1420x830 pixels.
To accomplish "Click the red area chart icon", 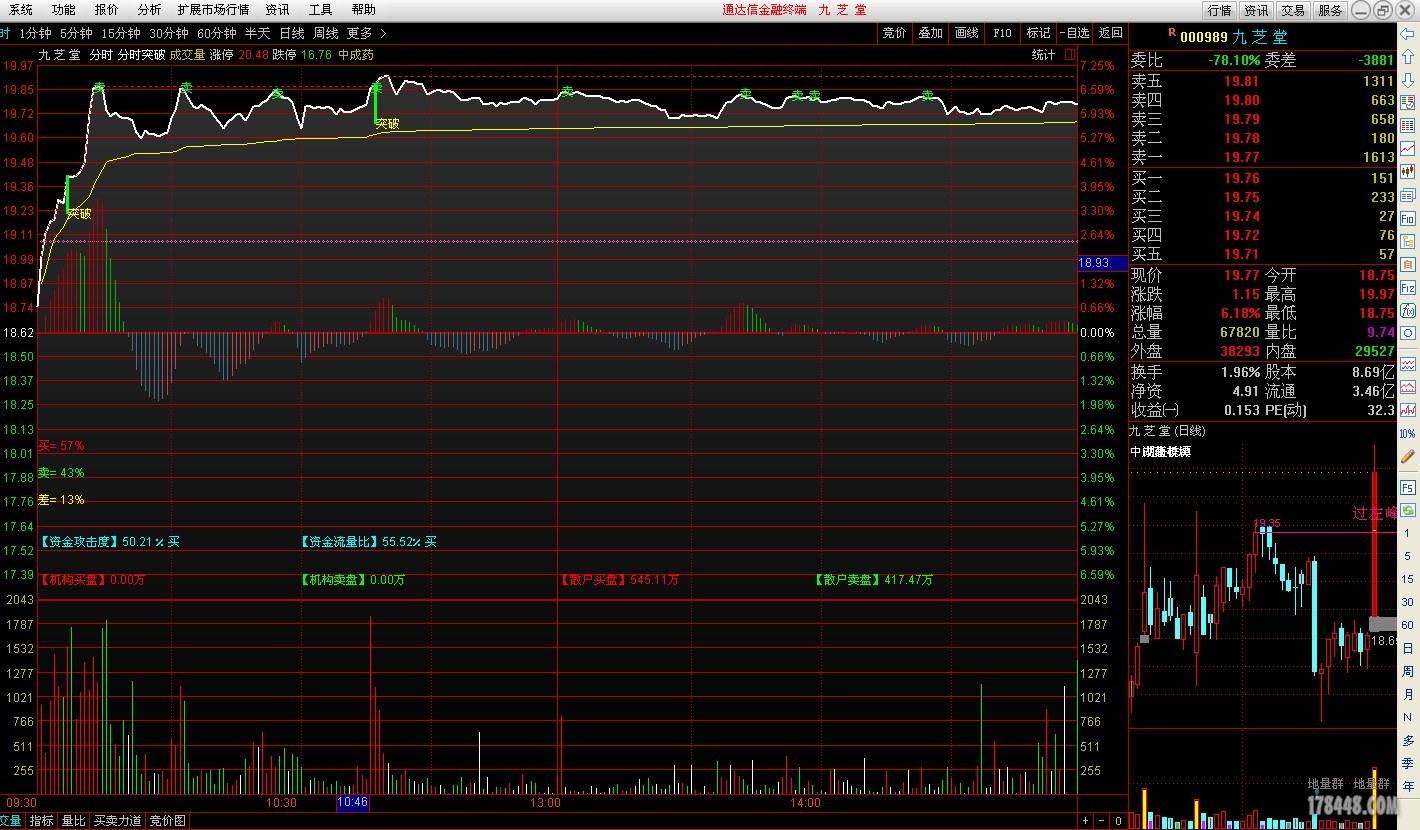I will (x=1408, y=386).
